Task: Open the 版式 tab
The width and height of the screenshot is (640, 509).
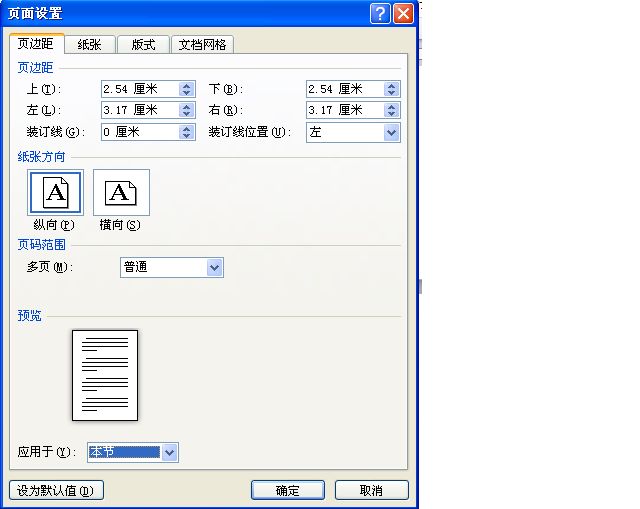Action: (143, 44)
